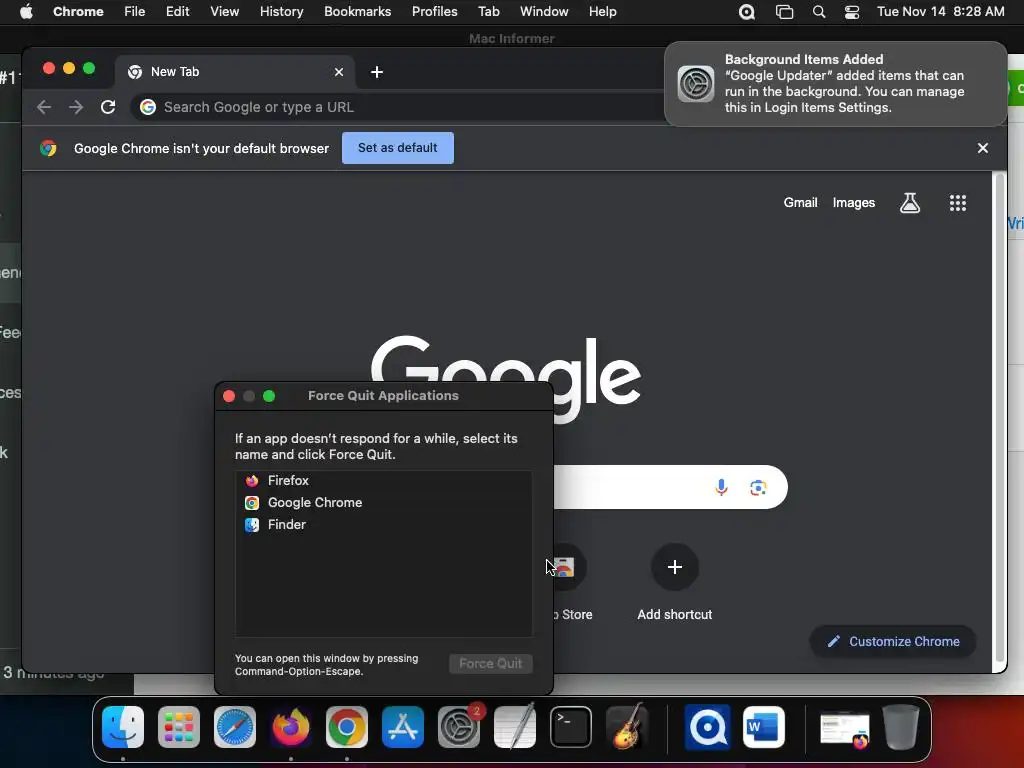
Task: Open the Images link
Action: [854, 203]
